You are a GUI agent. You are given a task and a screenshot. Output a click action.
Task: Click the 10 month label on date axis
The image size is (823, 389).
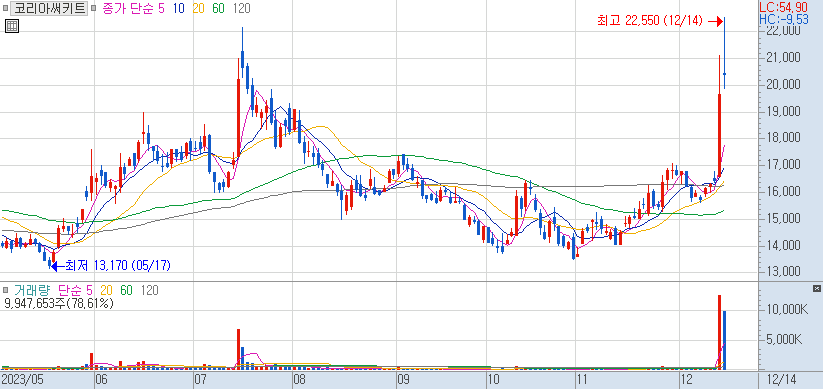pos(493,379)
